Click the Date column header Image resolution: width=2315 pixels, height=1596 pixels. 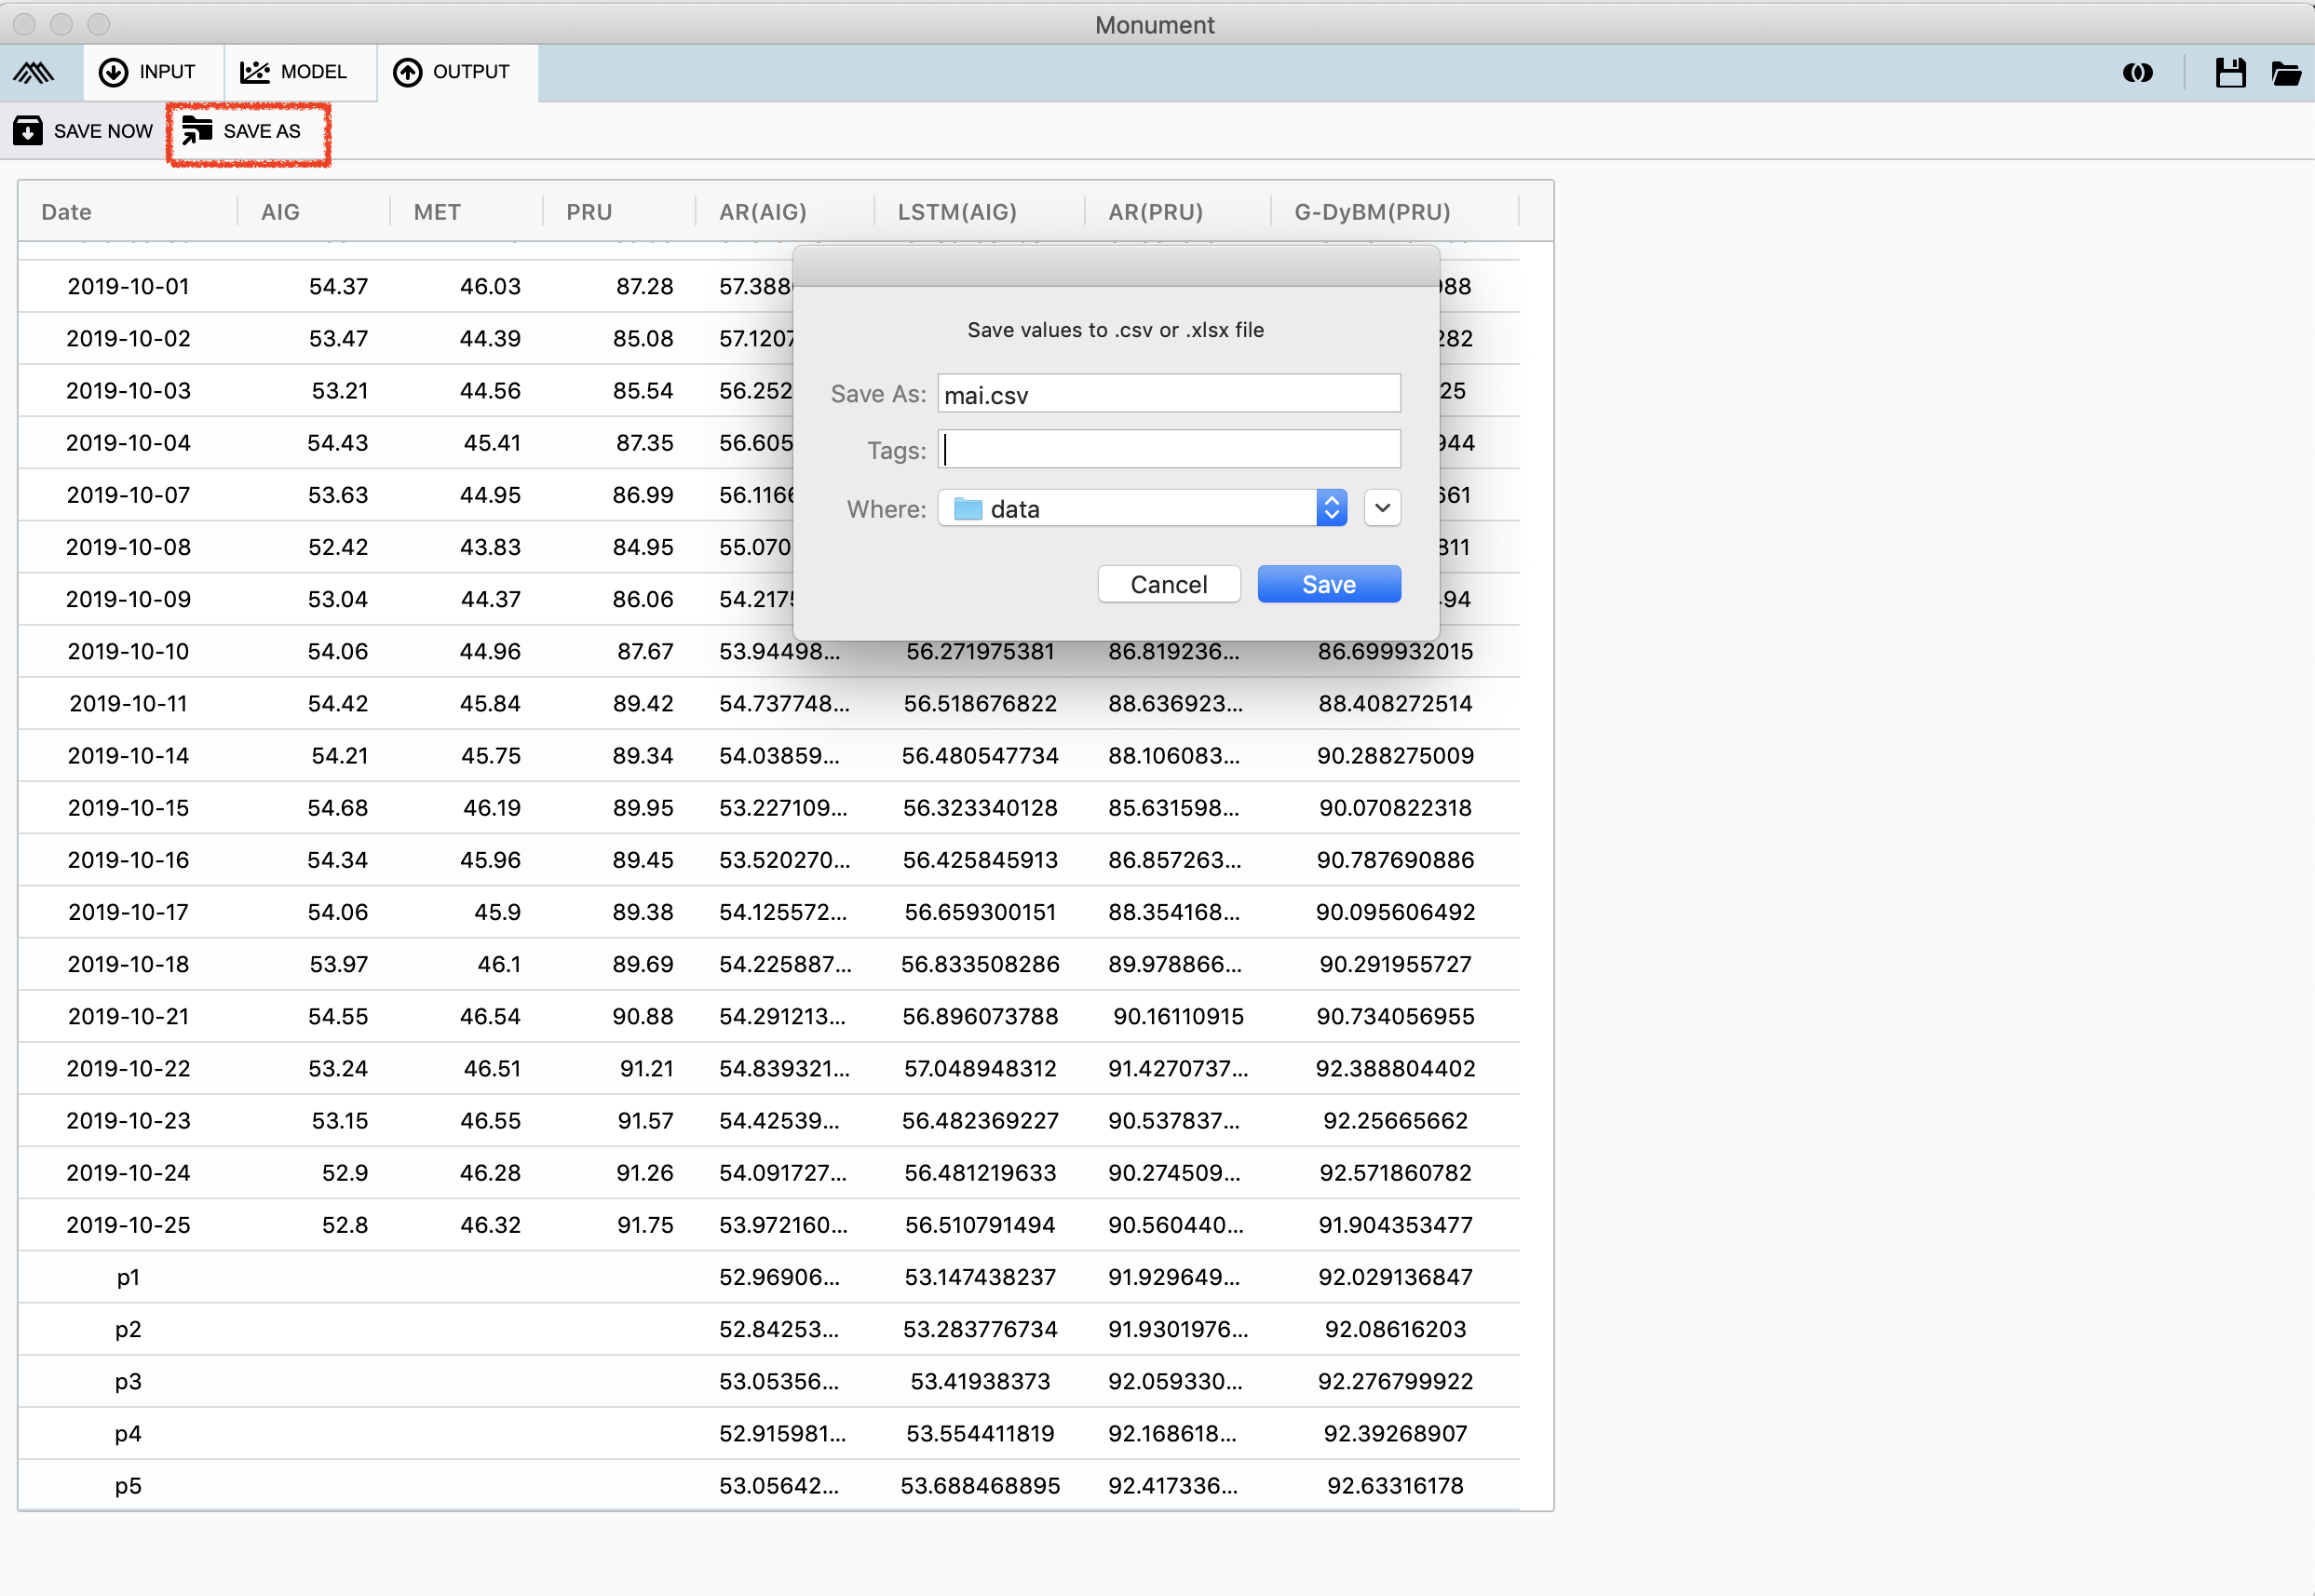click(x=66, y=212)
